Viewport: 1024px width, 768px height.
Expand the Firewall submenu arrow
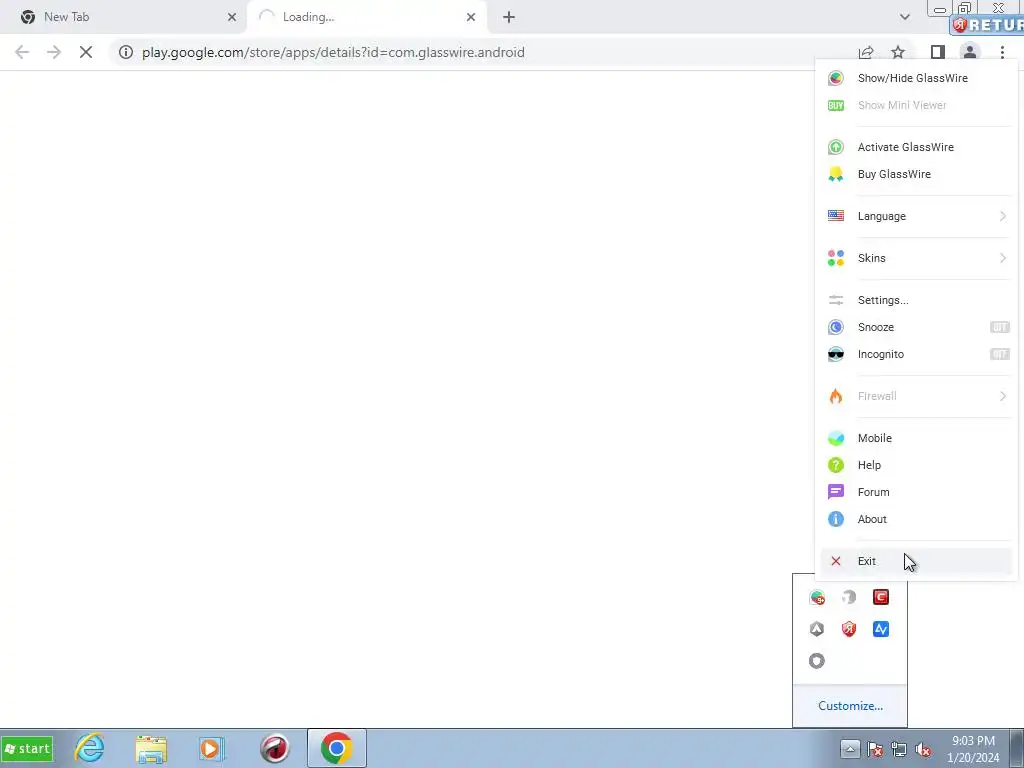click(1002, 396)
